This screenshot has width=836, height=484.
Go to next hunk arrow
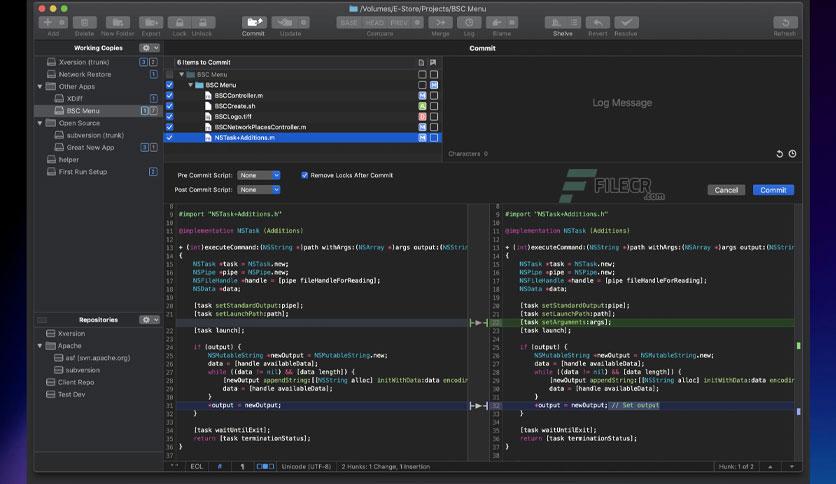tap(792, 466)
